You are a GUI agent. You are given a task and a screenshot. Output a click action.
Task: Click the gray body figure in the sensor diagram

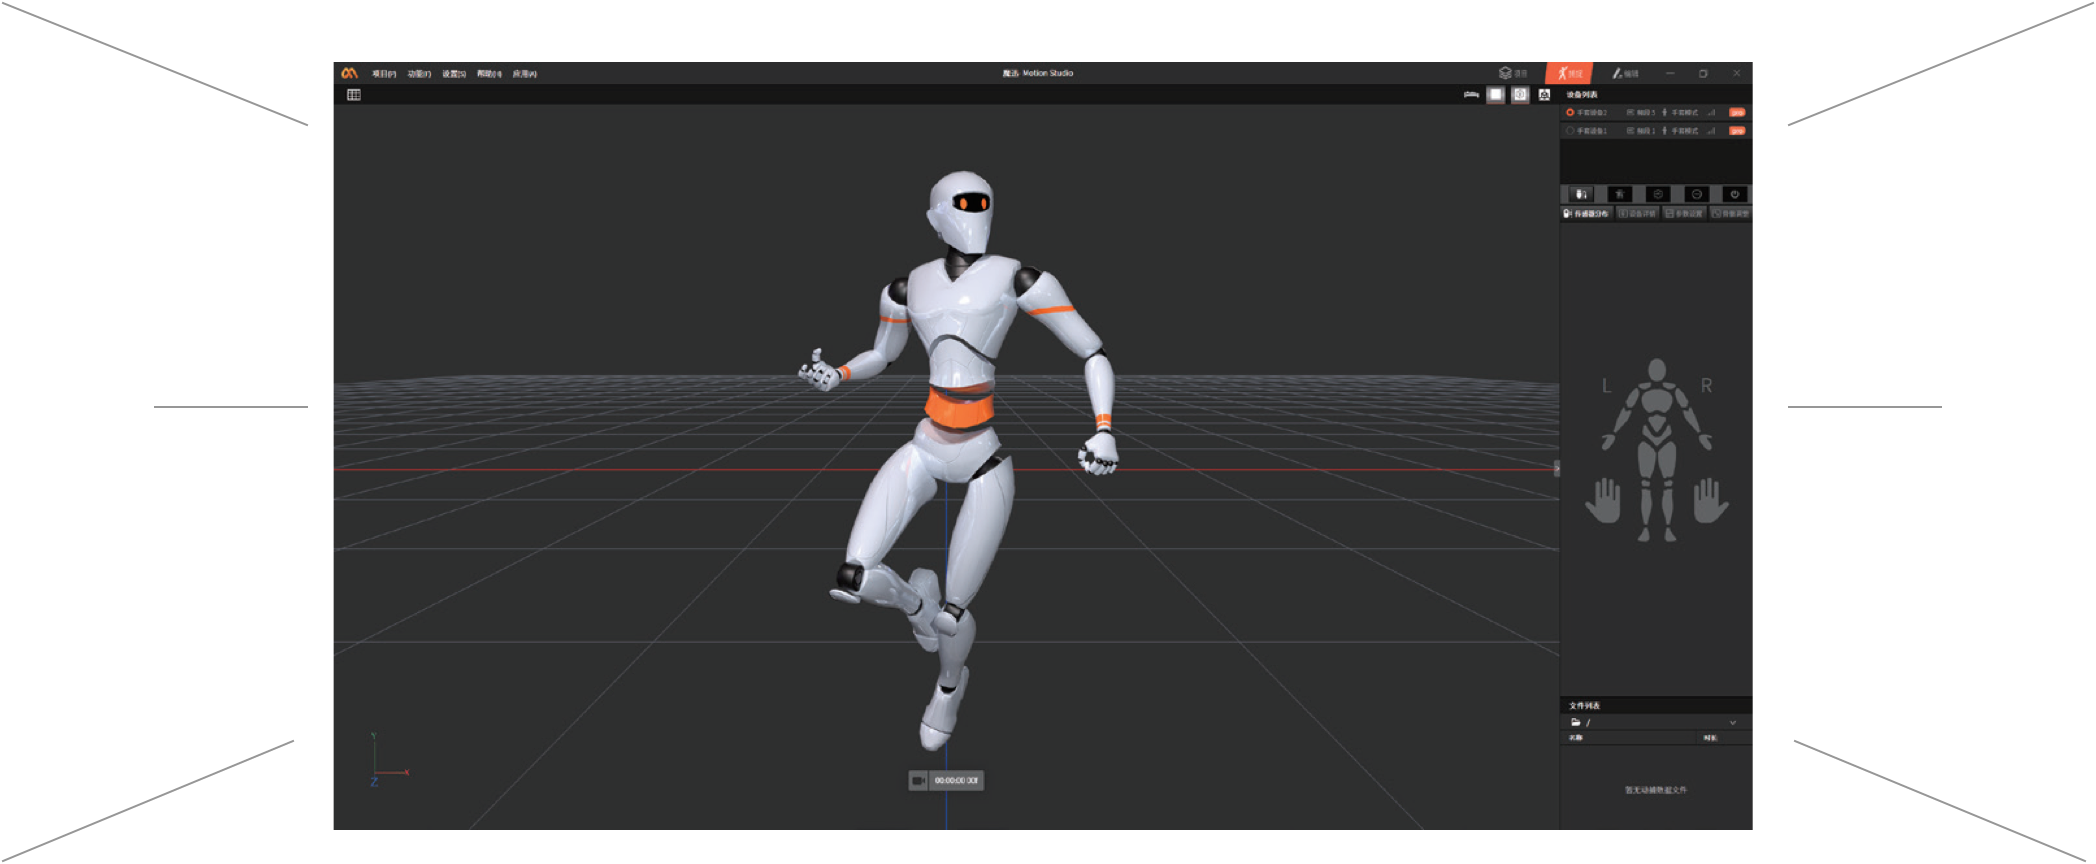(x=1657, y=450)
